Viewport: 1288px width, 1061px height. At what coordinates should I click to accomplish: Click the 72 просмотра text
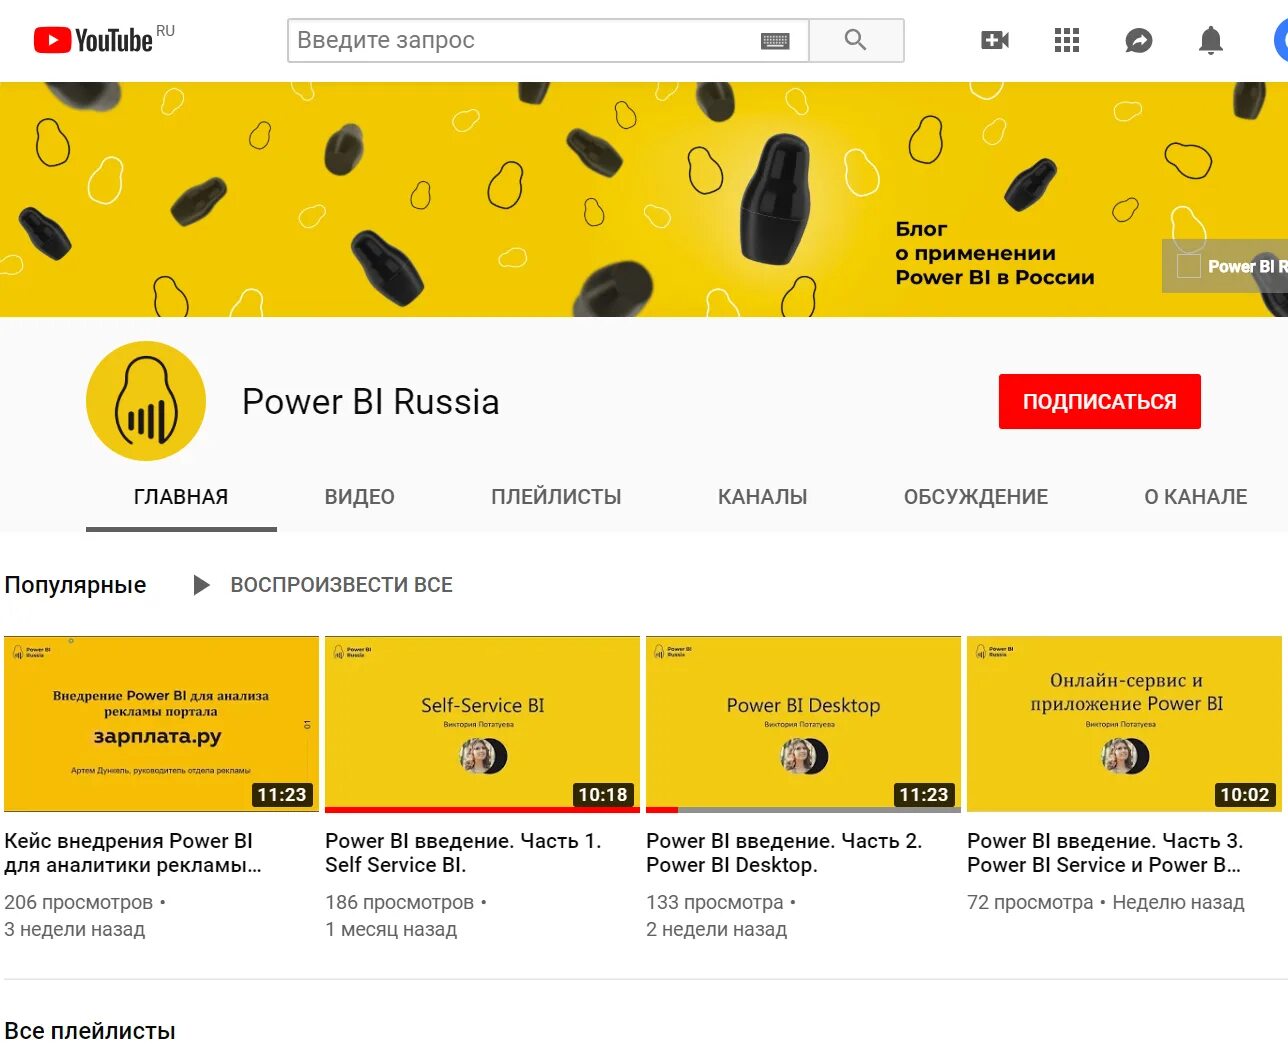(x=1030, y=902)
